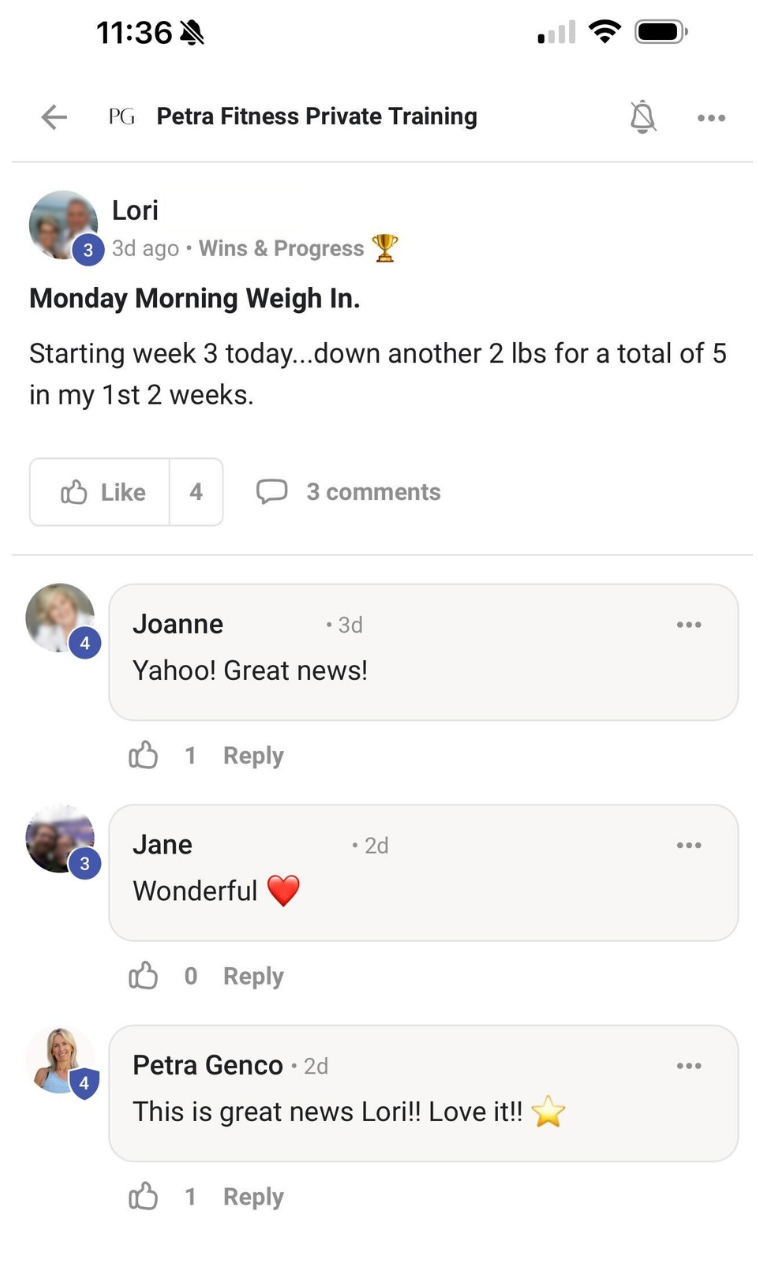758x1262 pixels.
Task: Tap the back arrow icon
Action: click(54, 117)
